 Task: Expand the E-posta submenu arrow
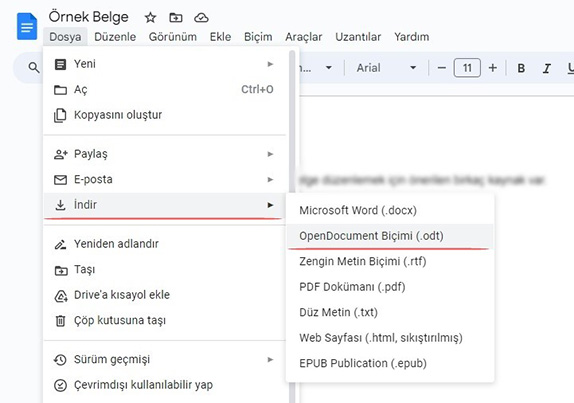click(270, 180)
